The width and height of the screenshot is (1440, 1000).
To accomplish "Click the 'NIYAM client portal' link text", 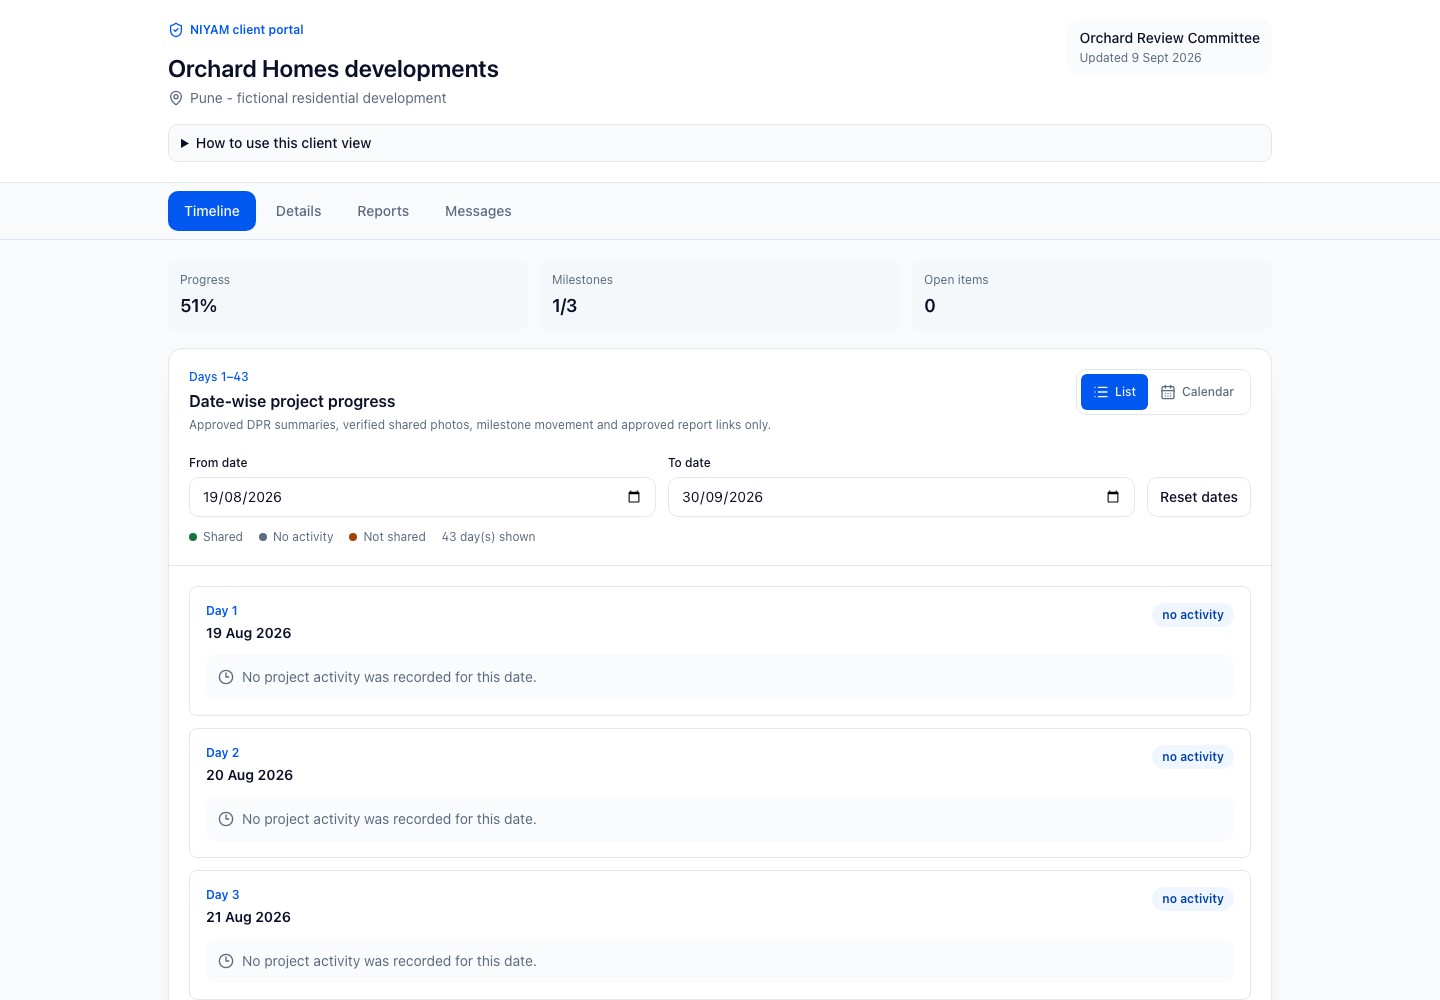I will pyautogui.click(x=247, y=30).
